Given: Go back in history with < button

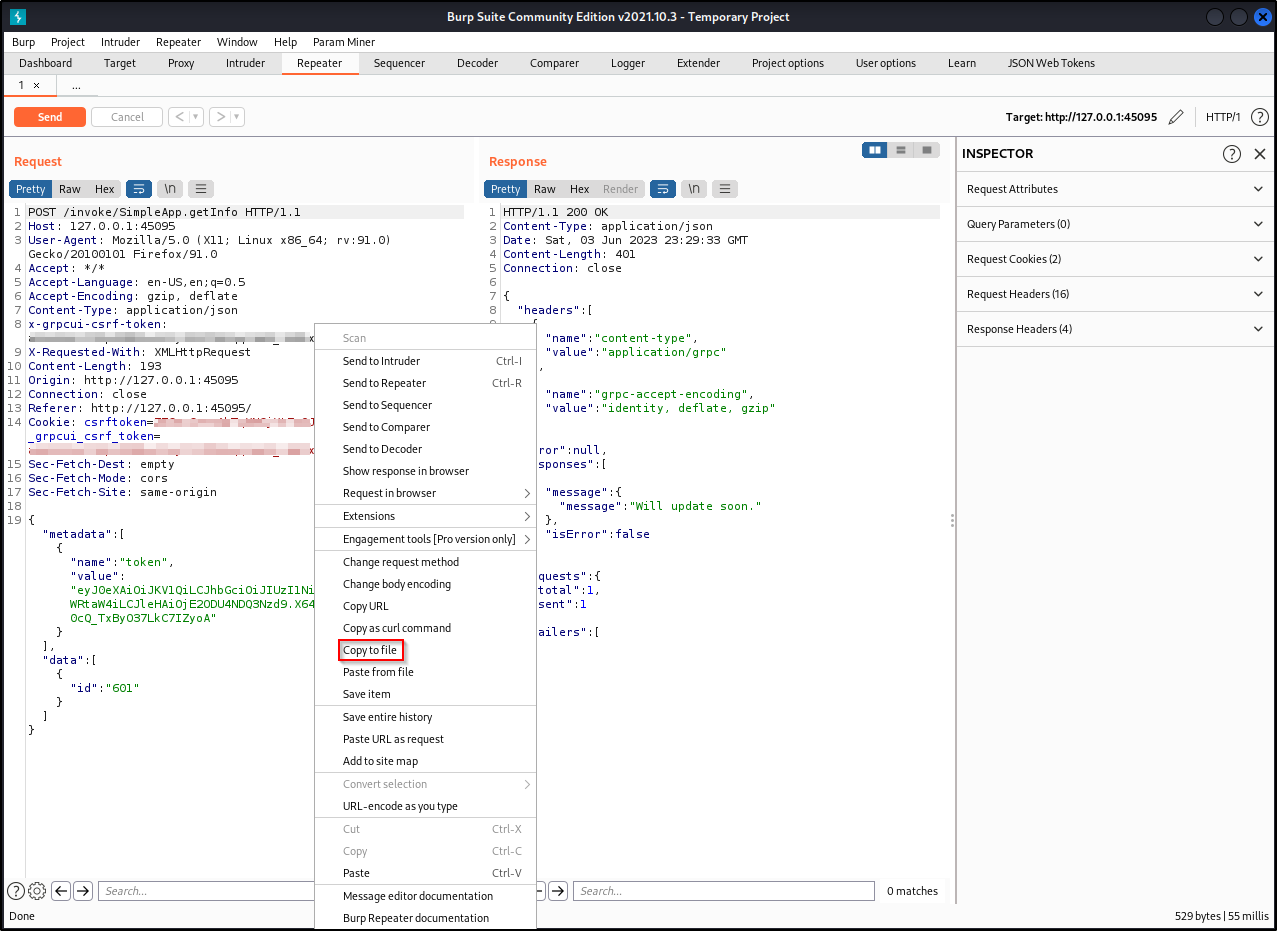Looking at the screenshot, I should click(179, 117).
